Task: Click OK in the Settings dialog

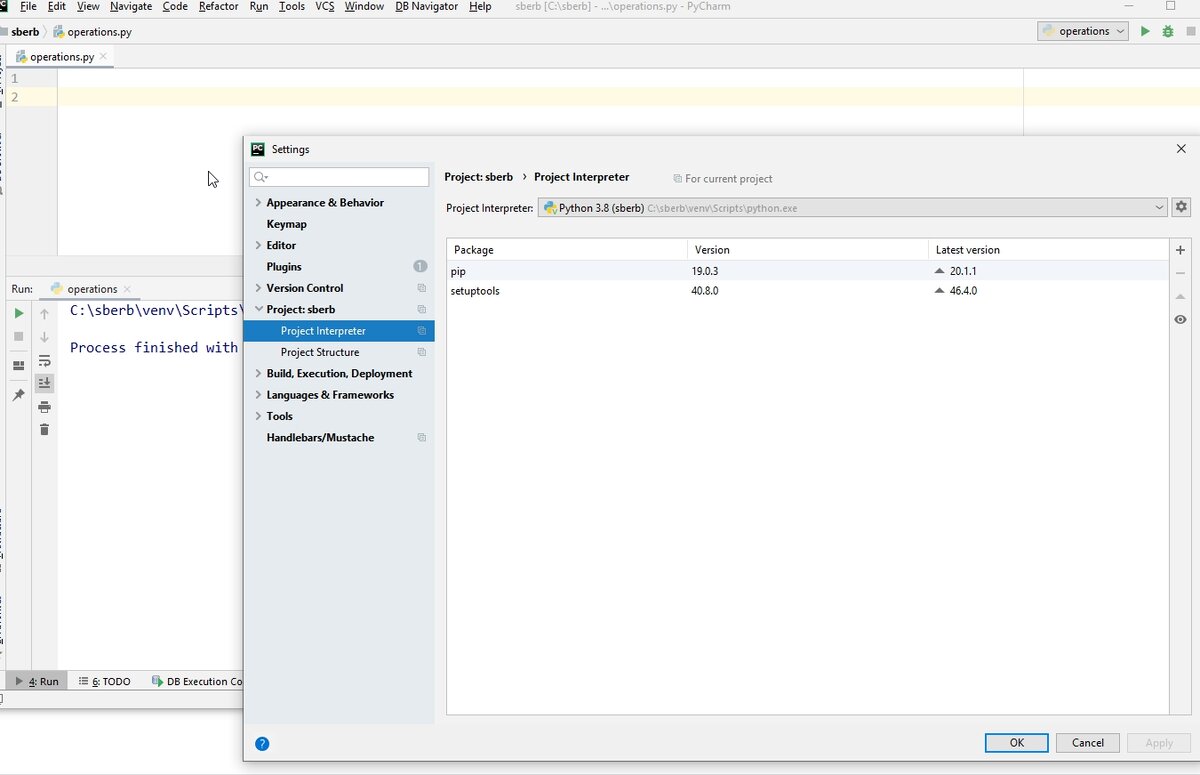Action: tap(1017, 743)
